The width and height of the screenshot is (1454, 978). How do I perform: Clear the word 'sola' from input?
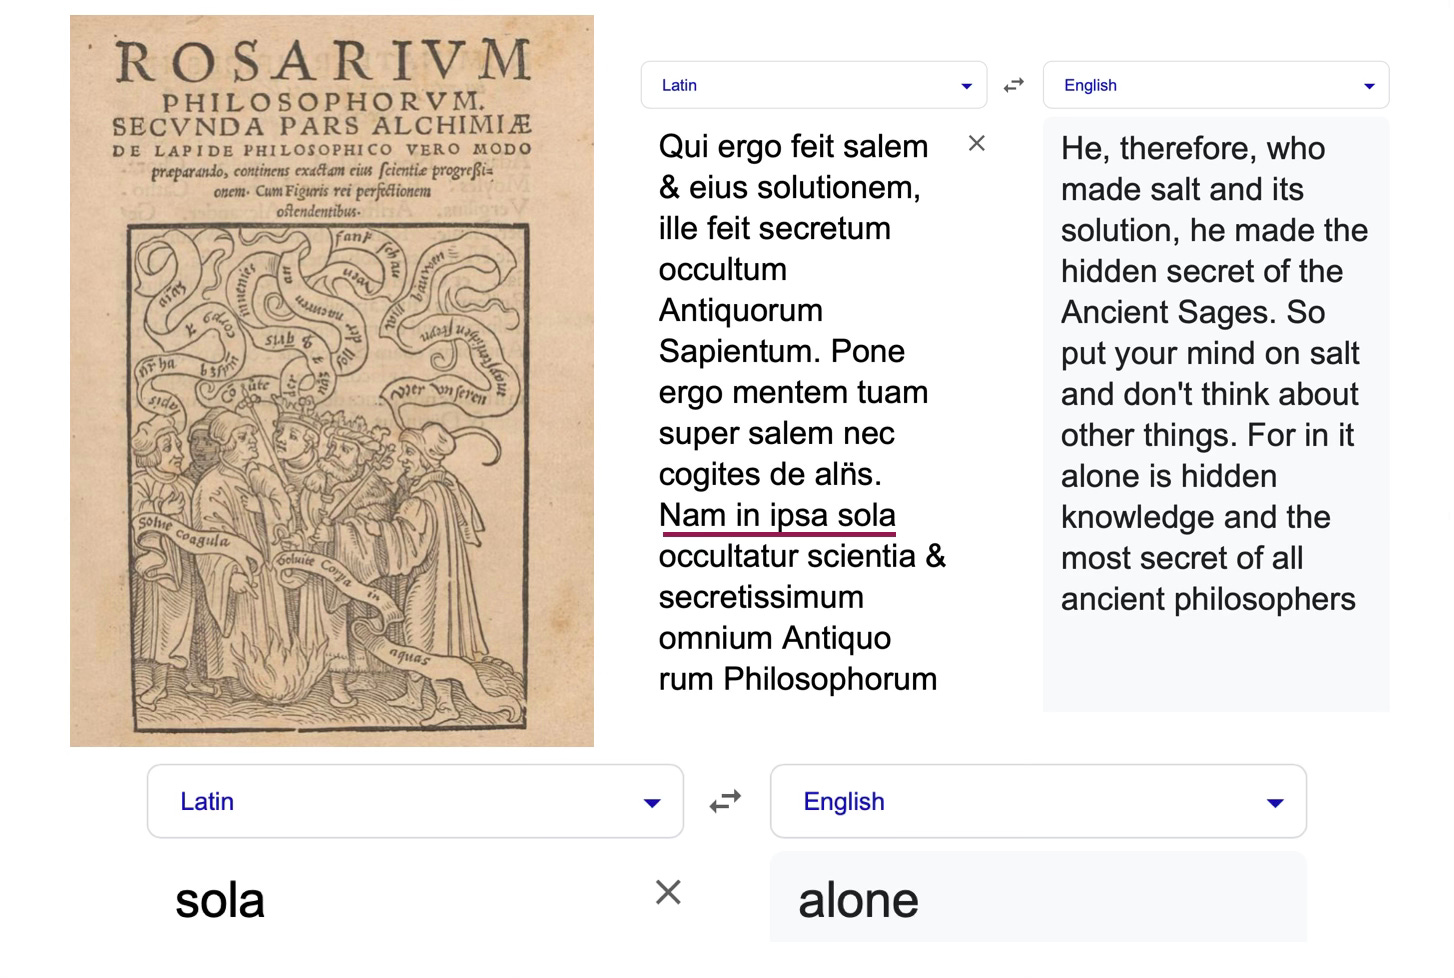(668, 892)
